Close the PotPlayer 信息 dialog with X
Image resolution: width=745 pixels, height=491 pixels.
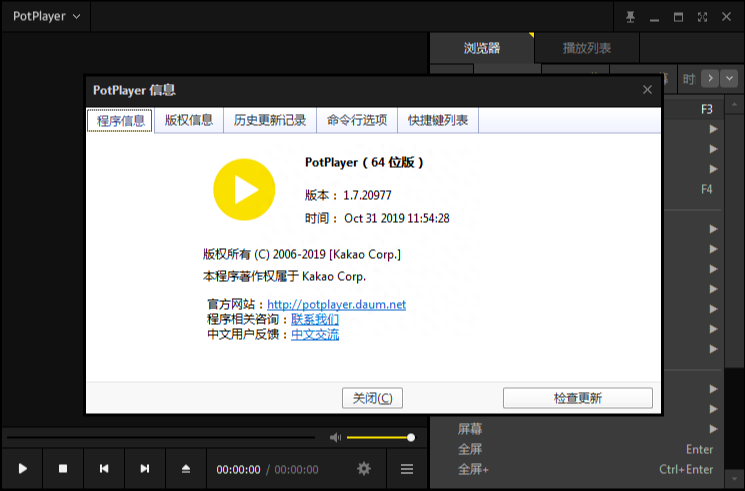point(647,90)
